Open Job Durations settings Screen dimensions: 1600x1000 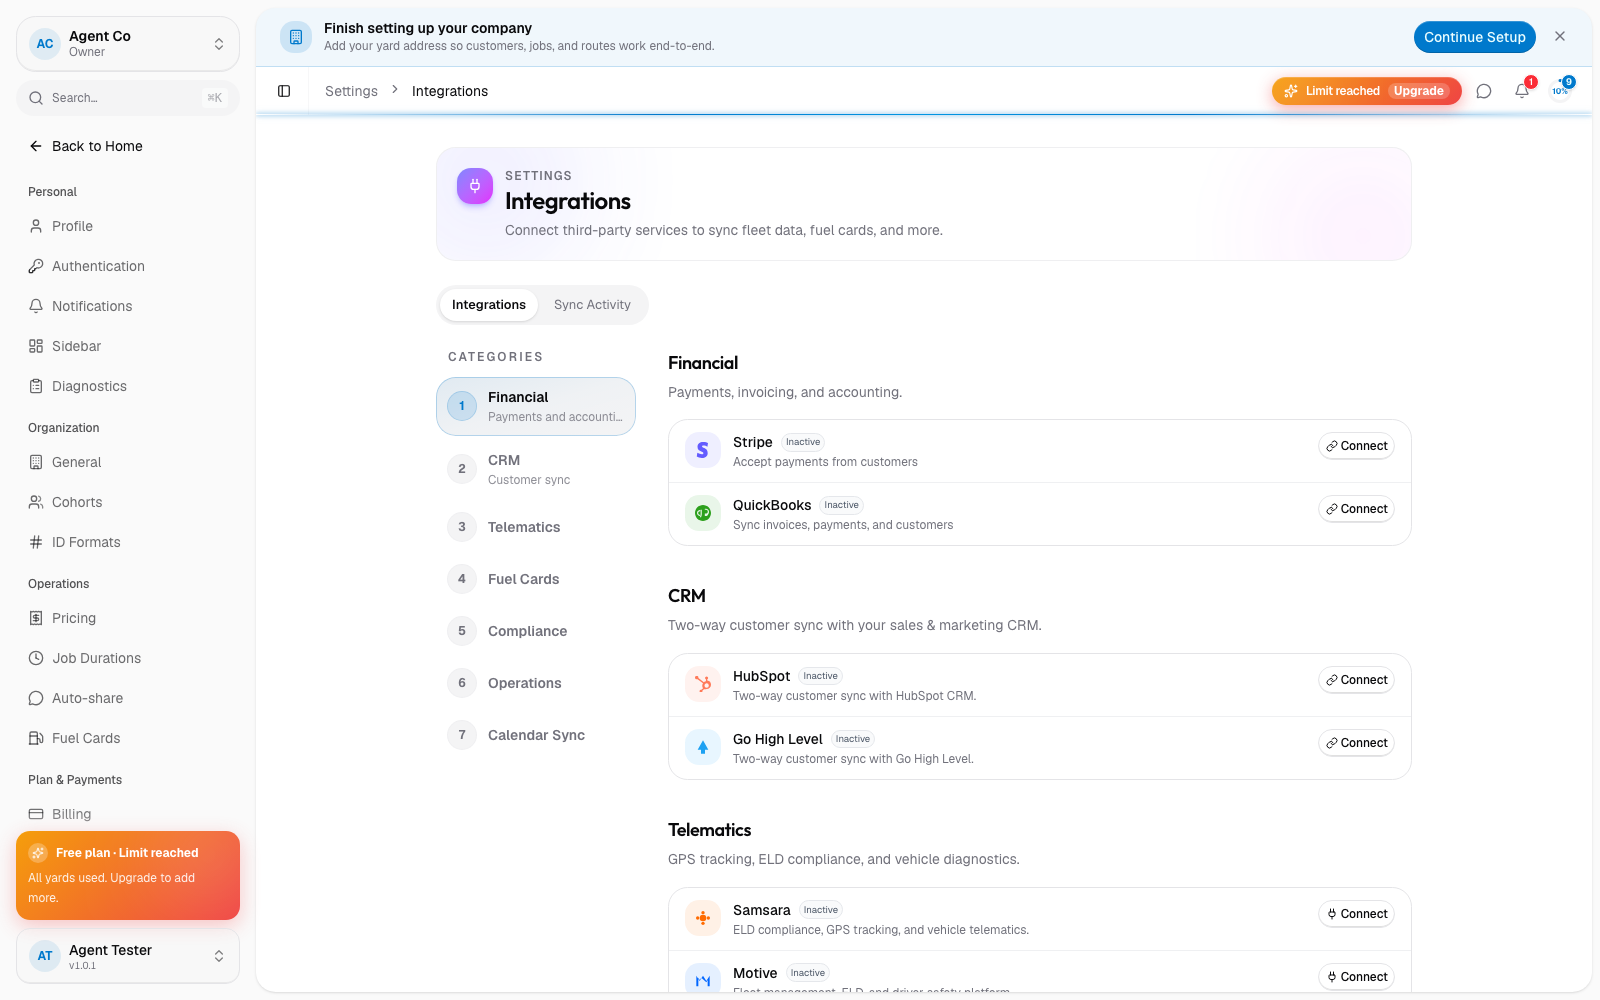(128, 658)
